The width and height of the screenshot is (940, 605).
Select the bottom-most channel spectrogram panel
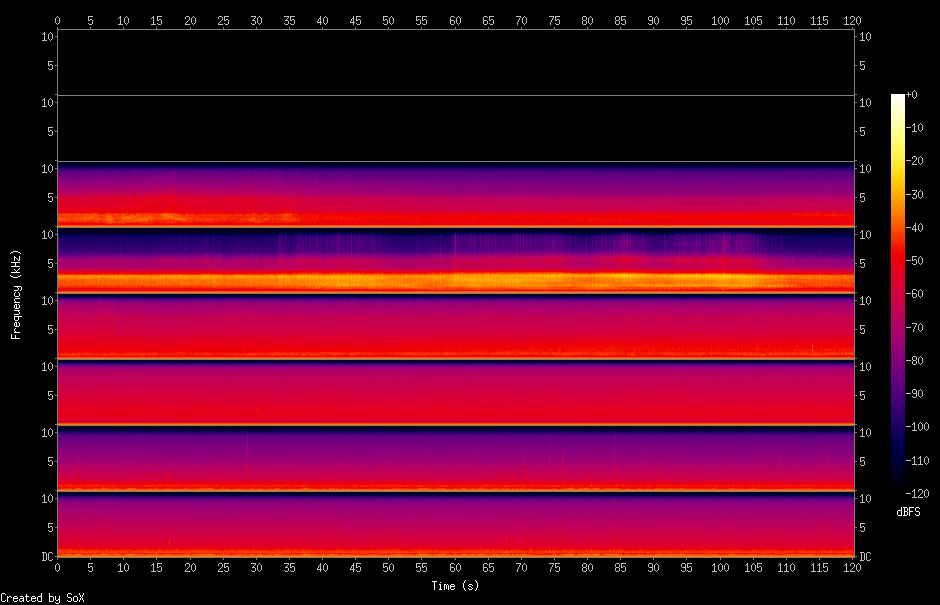455,524
